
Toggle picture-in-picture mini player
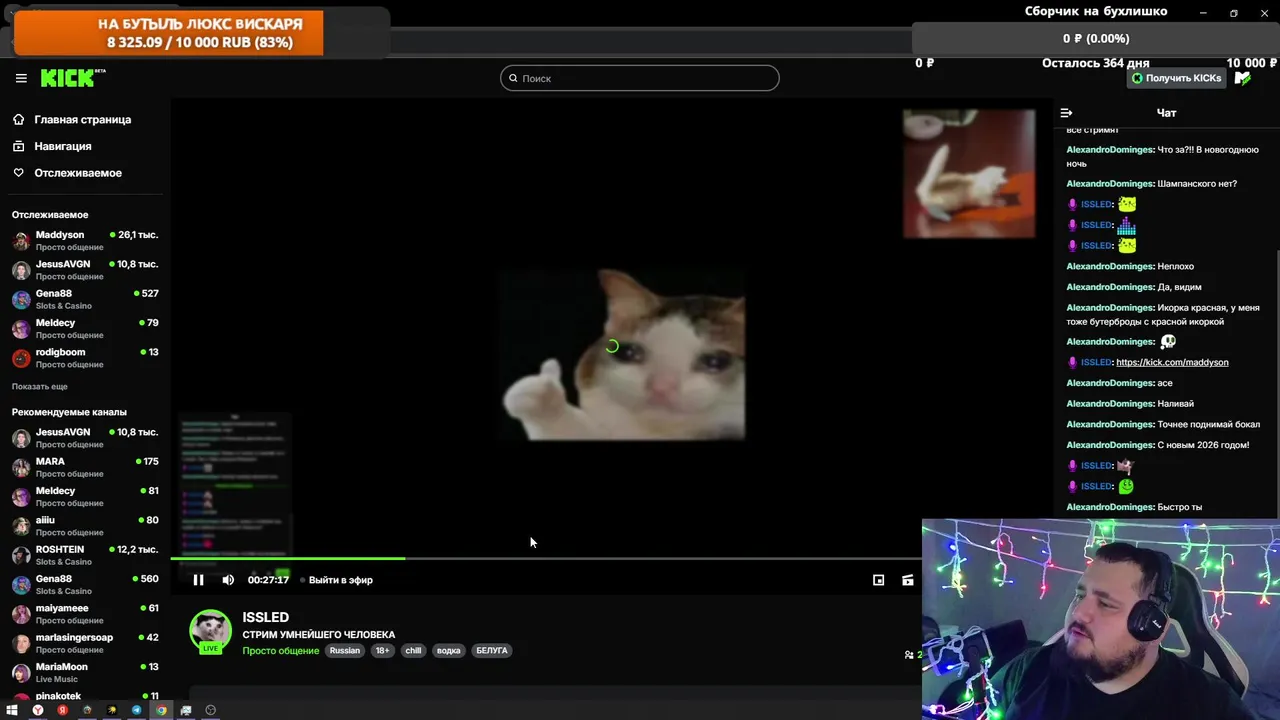(x=878, y=580)
